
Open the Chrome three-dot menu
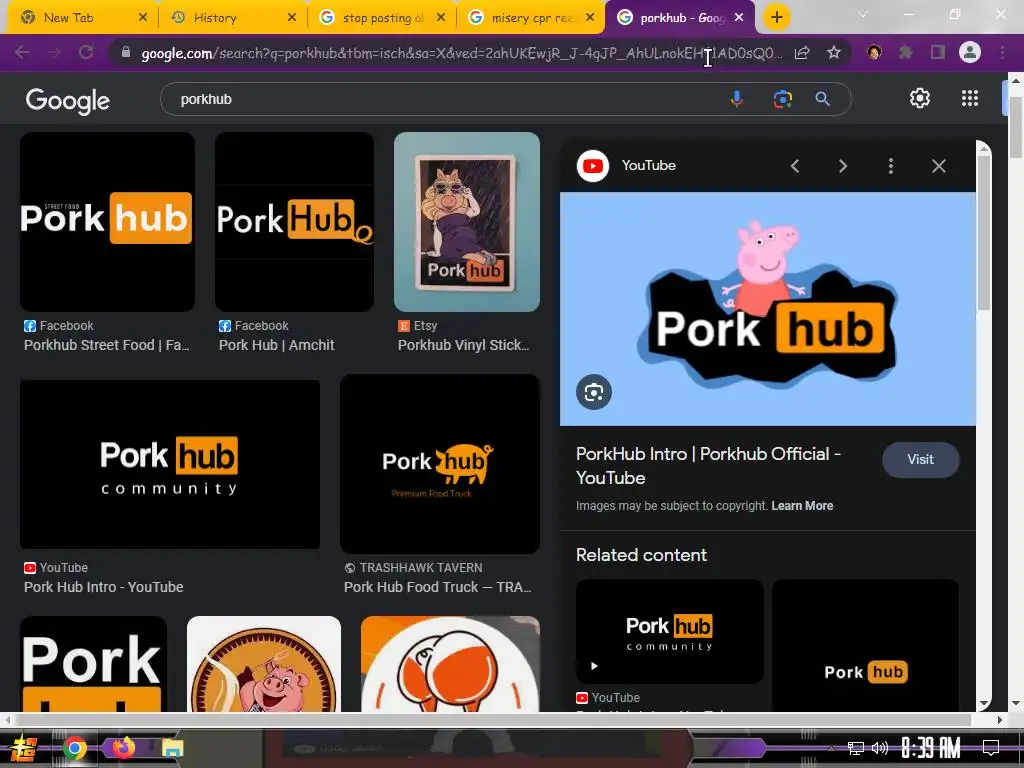tap(1002, 52)
